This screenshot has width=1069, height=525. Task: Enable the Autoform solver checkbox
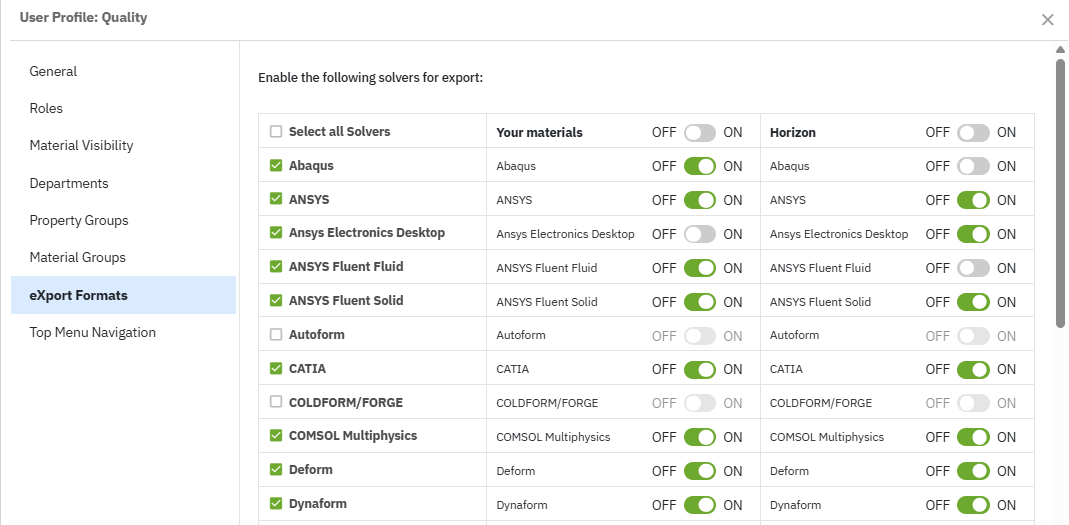pos(276,335)
